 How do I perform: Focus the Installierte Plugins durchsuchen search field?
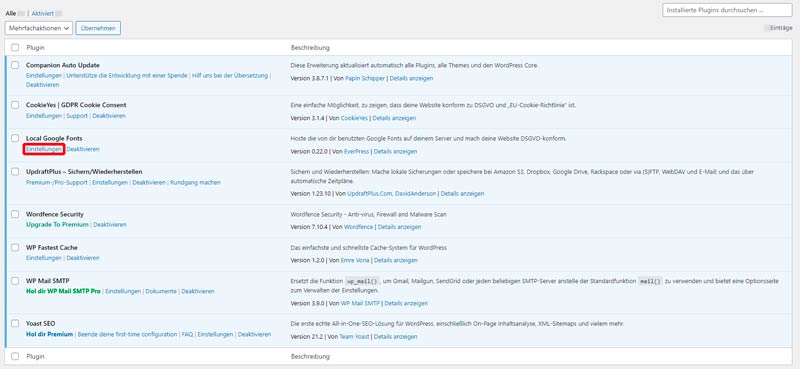coord(727,10)
